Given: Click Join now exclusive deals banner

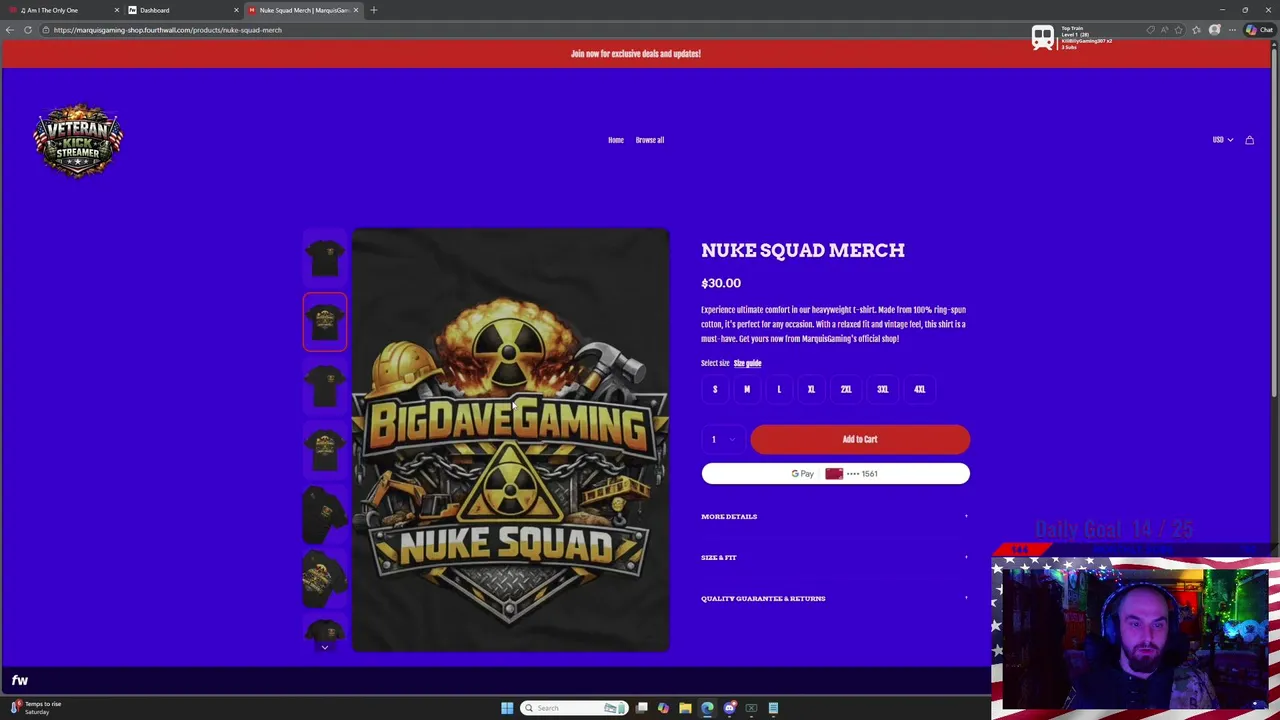Looking at the screenshot, I should 636,54.
